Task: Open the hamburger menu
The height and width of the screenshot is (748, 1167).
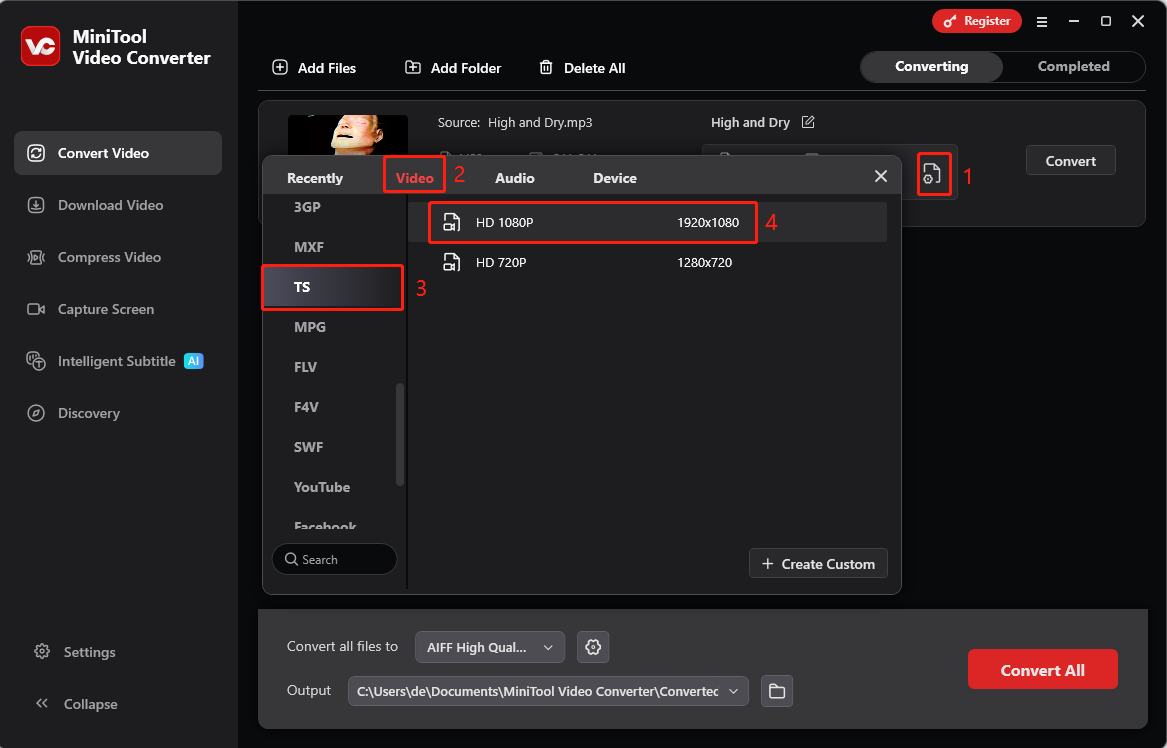Action: (1042, 20)
